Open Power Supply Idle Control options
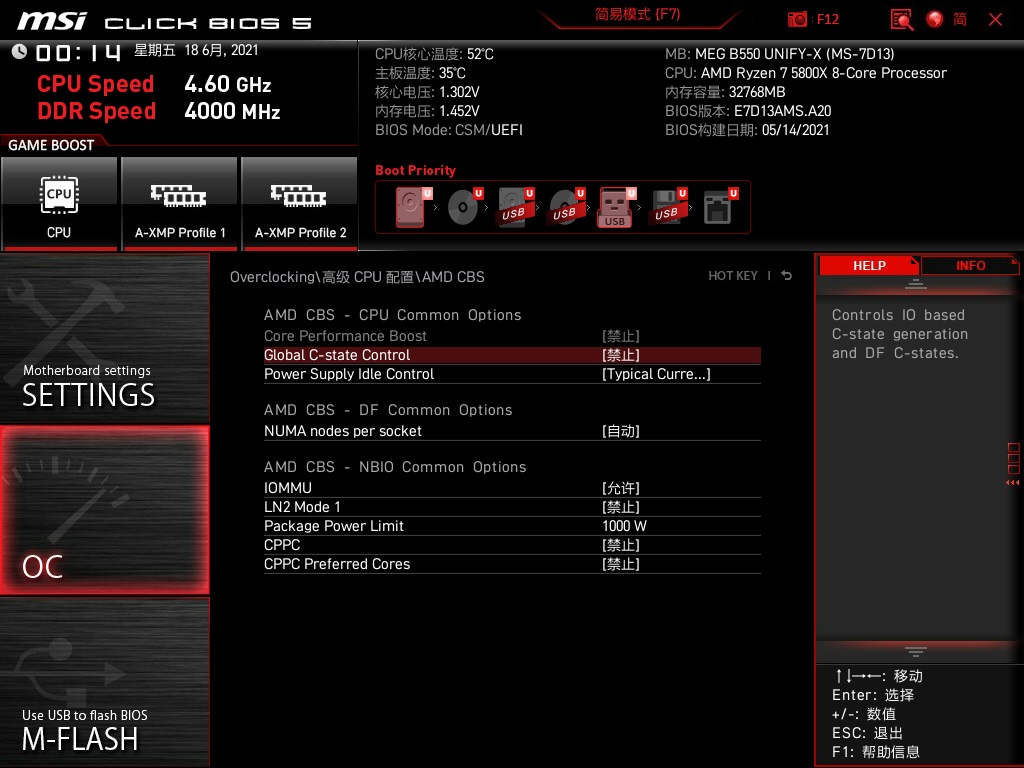This screenshot has width=1024, height=768. tap(655, 374)
